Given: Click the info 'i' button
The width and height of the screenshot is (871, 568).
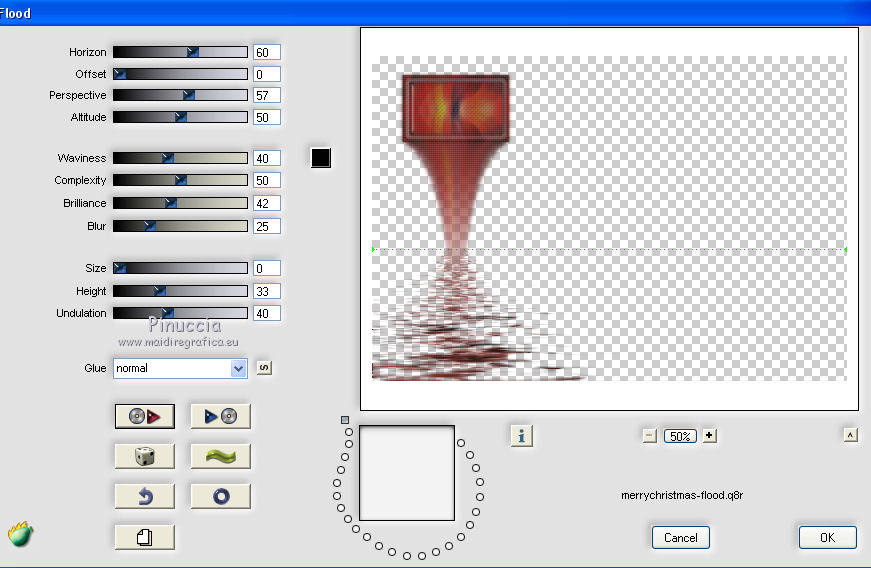Looking at the screenshot, I should 521,436.
